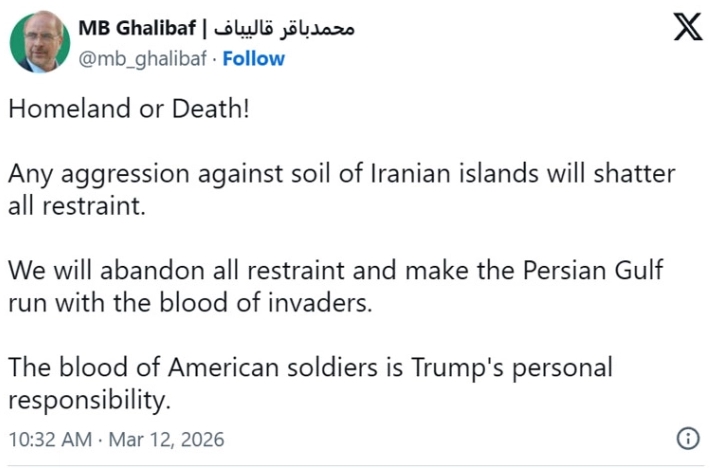The width and height of the screenshot is (710, 468).
Task: Click "The blood of American soldiers" line
Action: [x=310, y=366]
